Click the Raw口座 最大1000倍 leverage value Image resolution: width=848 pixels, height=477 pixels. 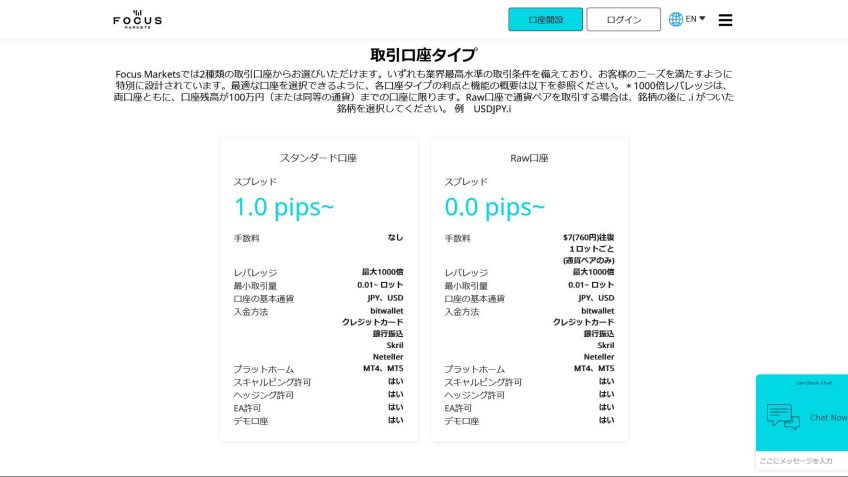click(x=593, y=272)
